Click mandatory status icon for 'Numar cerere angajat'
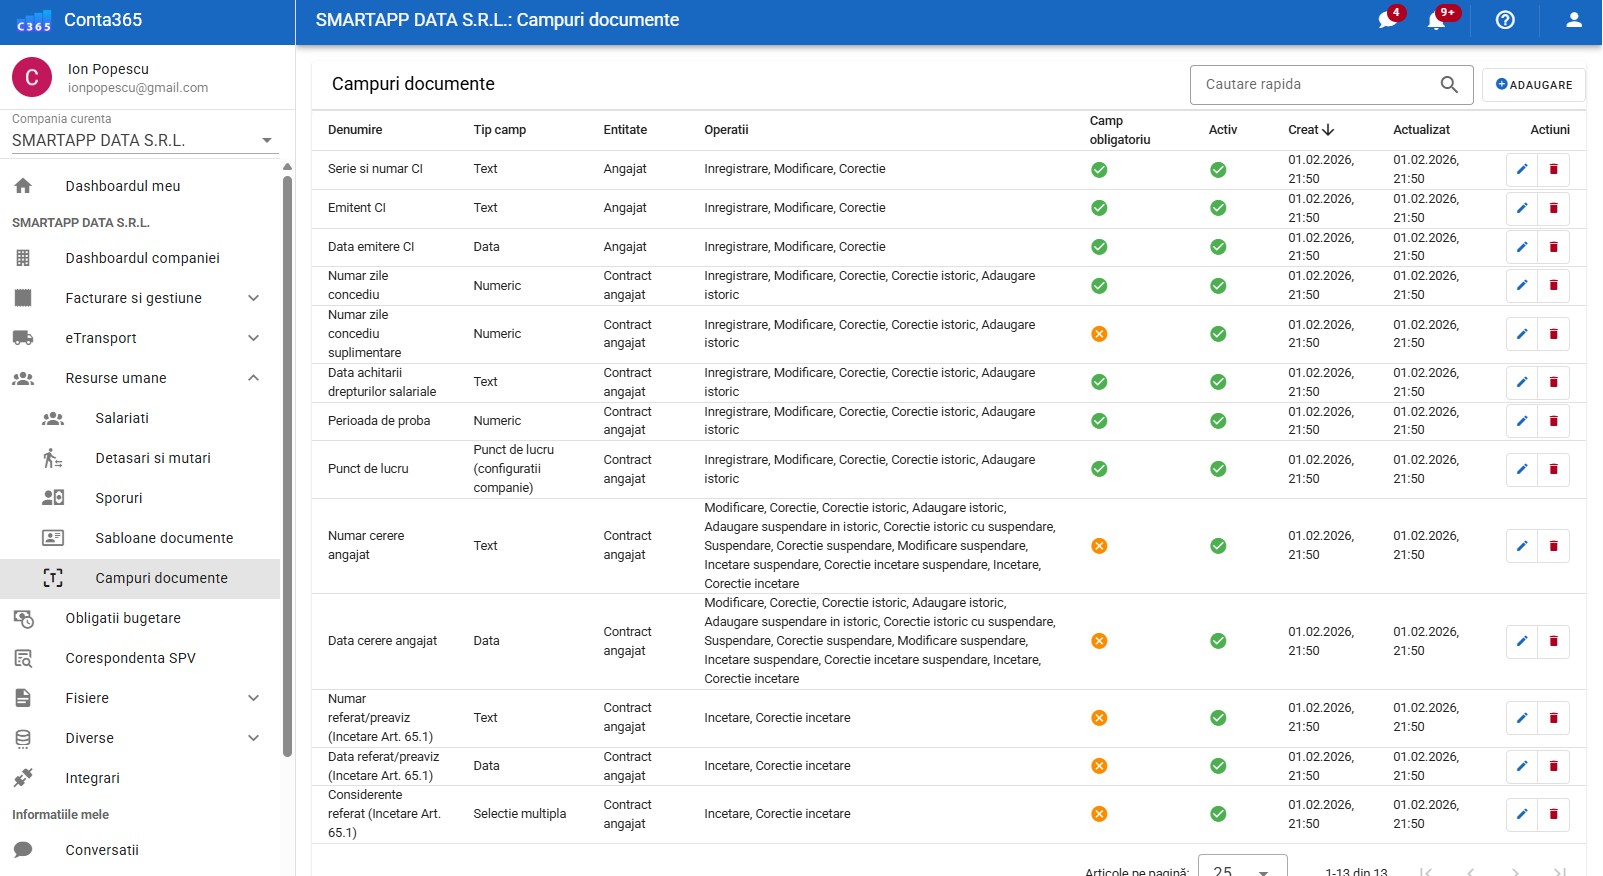The image size is (1603, 876). coord(1099,546)
